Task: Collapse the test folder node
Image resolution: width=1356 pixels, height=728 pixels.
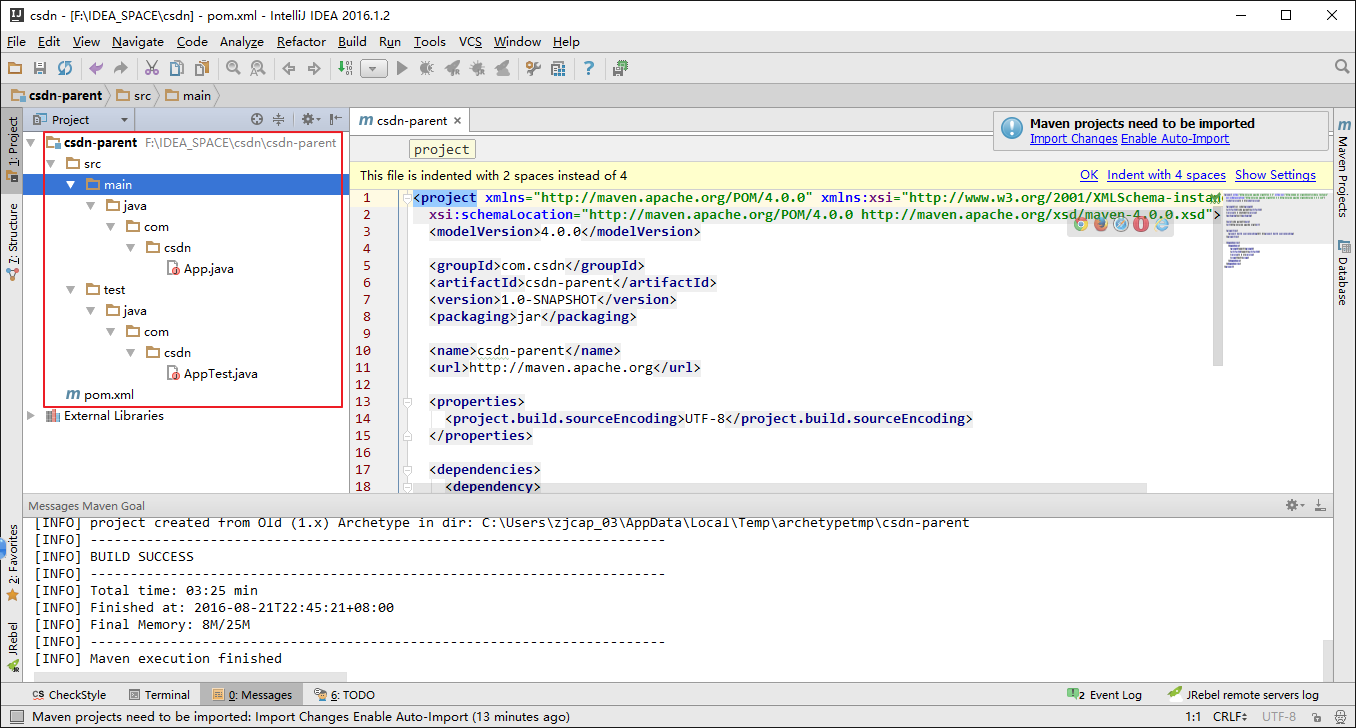Action: pyautogui.click(x=71, y=290)
